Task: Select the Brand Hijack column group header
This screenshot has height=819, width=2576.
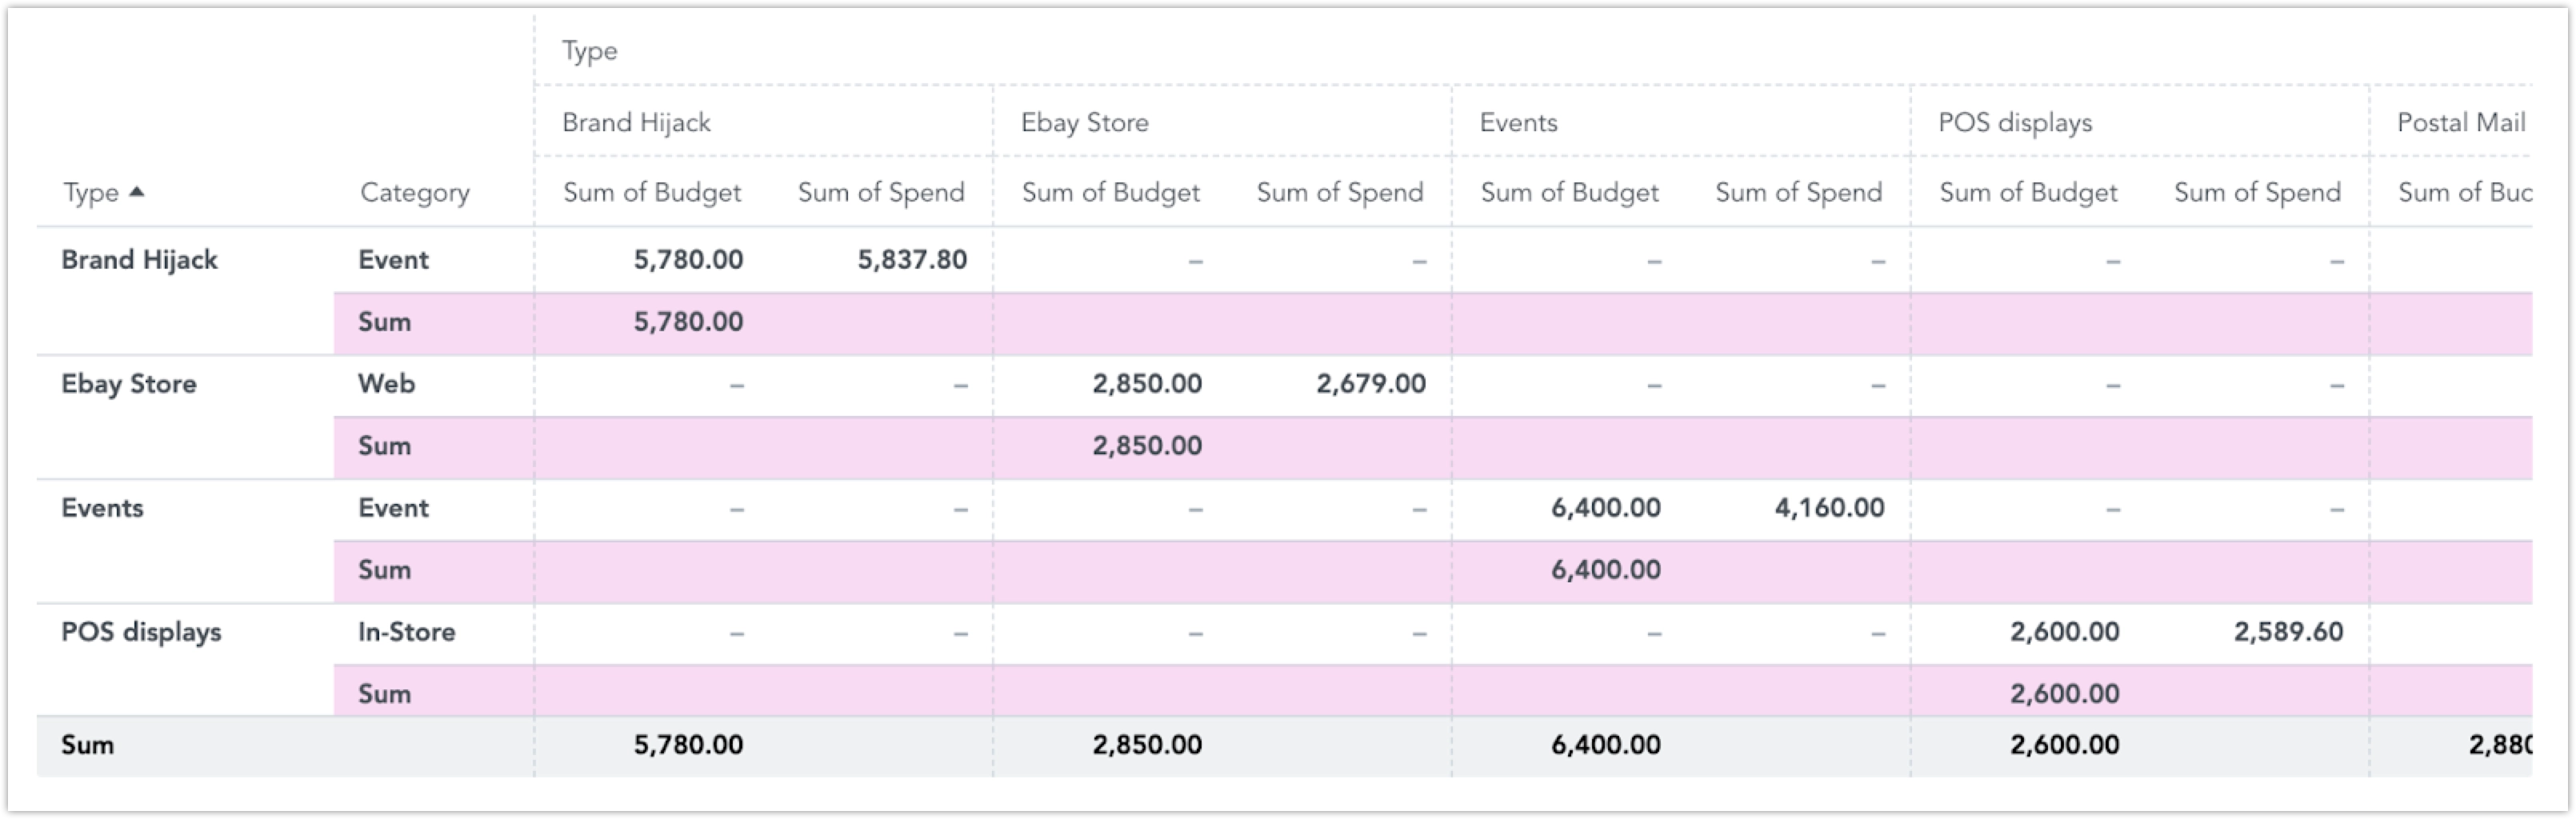Action: click(636, 122)
